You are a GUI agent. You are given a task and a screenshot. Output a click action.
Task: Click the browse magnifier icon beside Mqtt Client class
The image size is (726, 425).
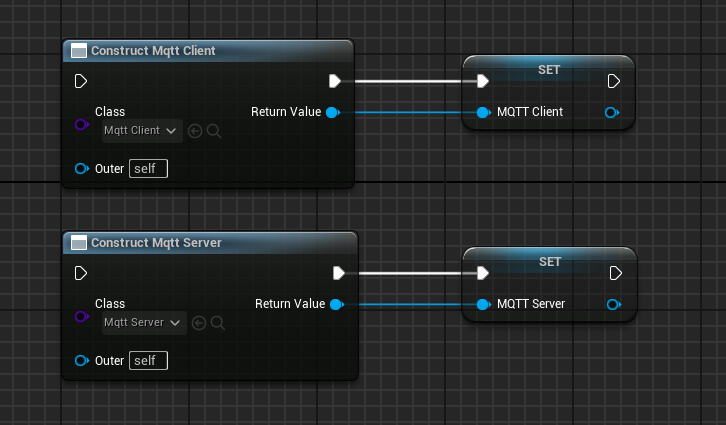[x=213, y=130]
